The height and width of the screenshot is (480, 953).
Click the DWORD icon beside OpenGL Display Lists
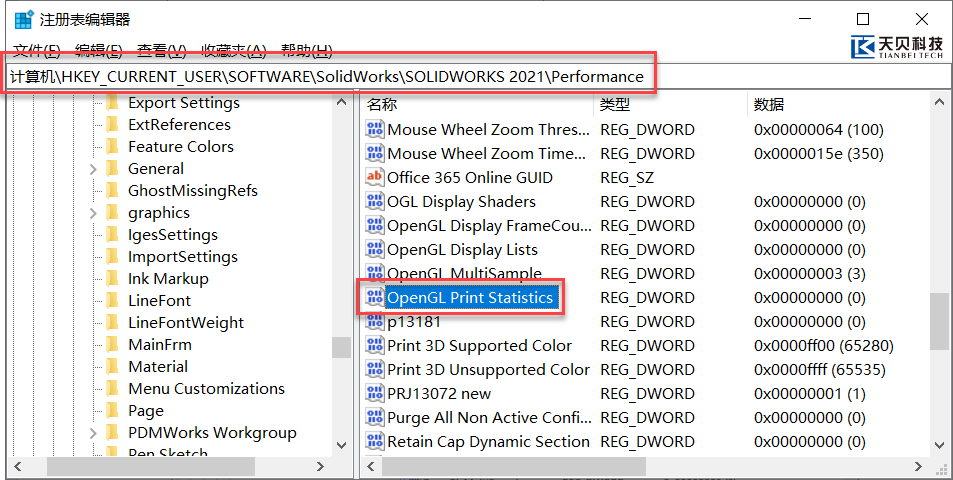click(x=374, y=250)
